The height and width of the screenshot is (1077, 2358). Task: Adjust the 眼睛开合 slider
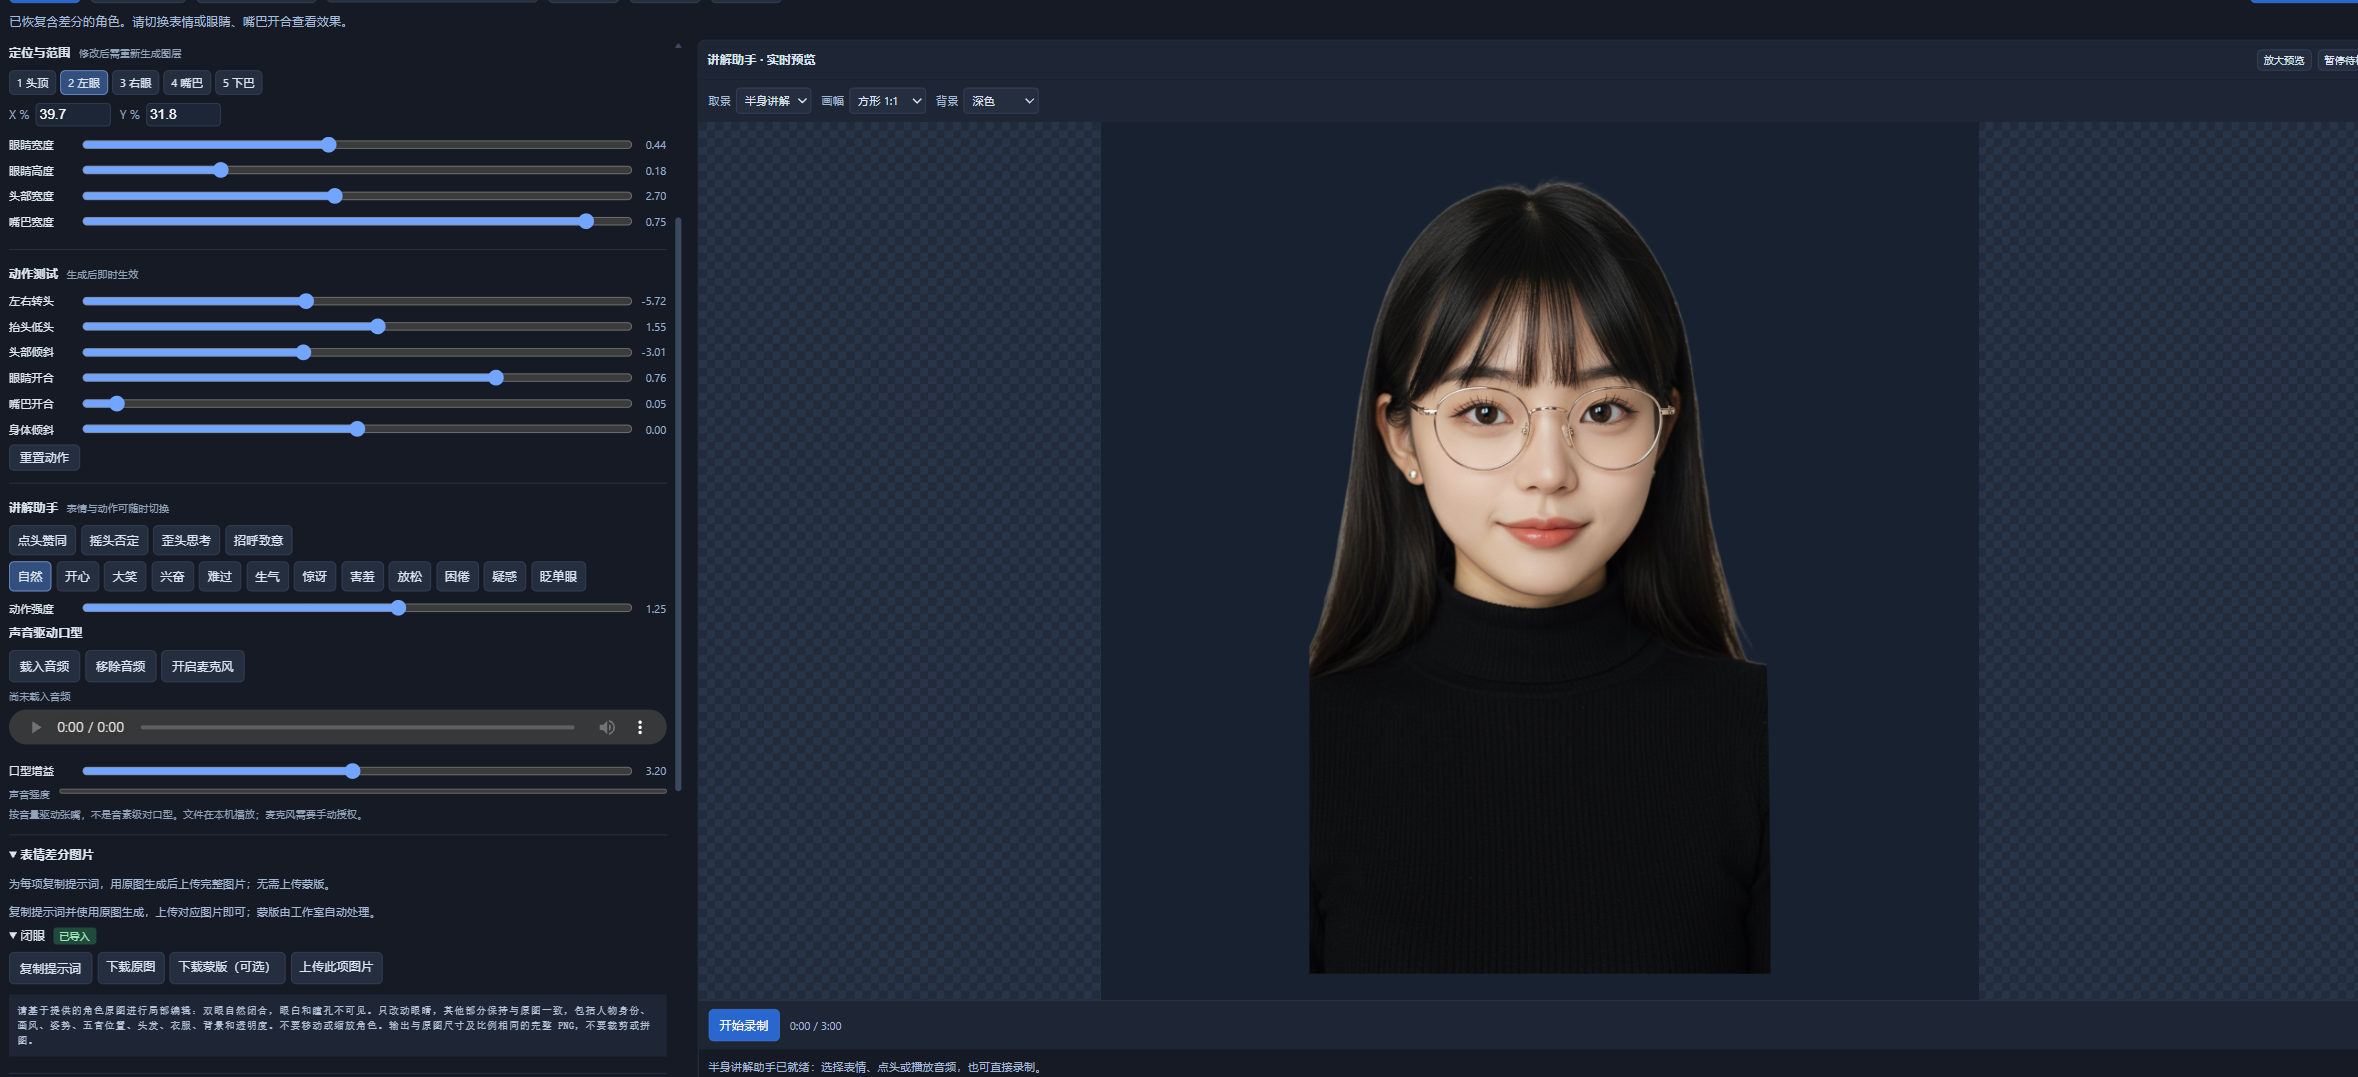coord(357,378)
